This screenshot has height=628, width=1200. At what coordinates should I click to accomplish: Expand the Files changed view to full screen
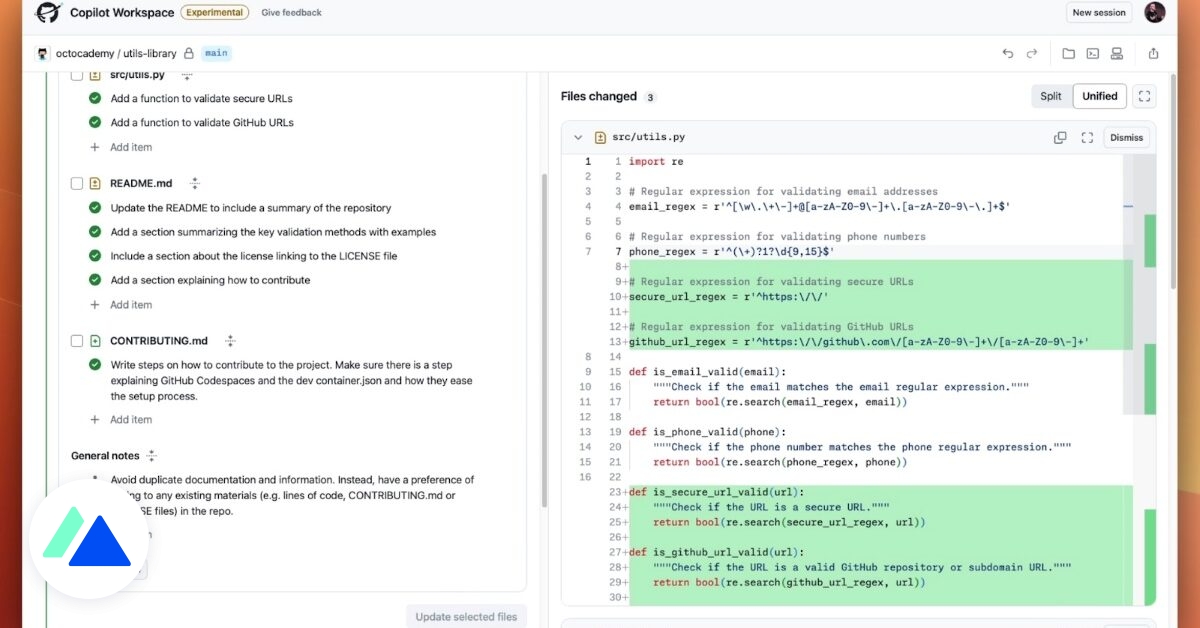coord(1144,96)
